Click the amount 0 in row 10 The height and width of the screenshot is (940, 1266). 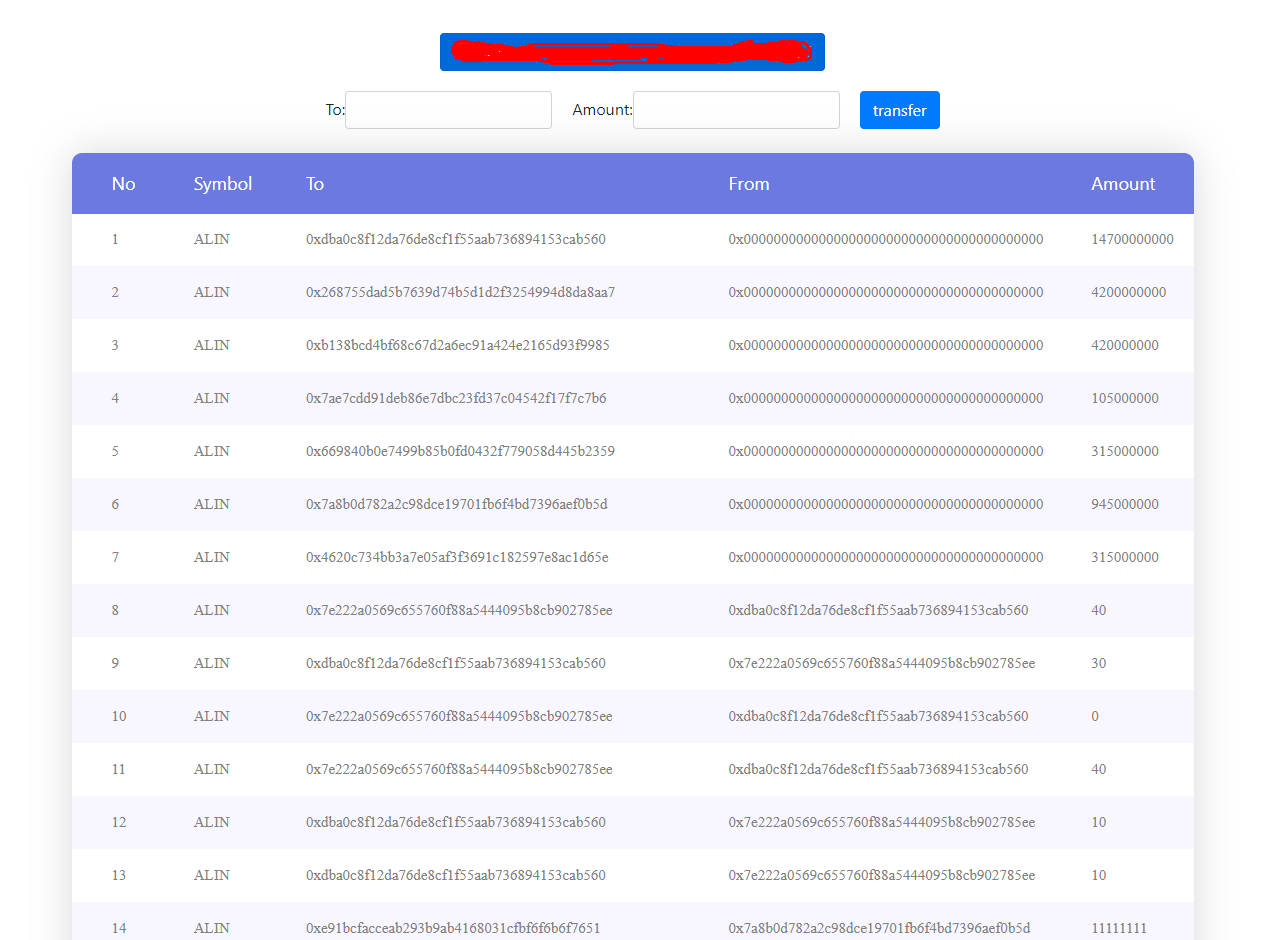coord(1095,716)
